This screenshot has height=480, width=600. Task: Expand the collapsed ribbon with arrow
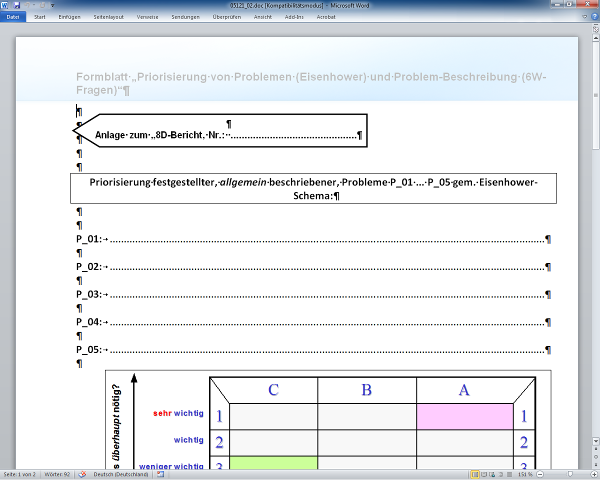tap(584, 17)
